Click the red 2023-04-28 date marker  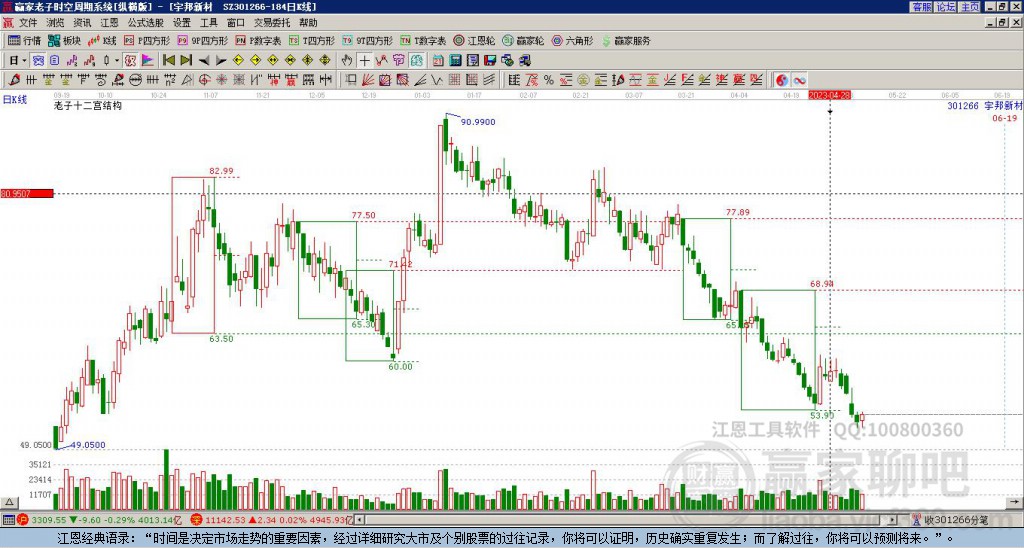pyautogui.click(x=829, y=95)
